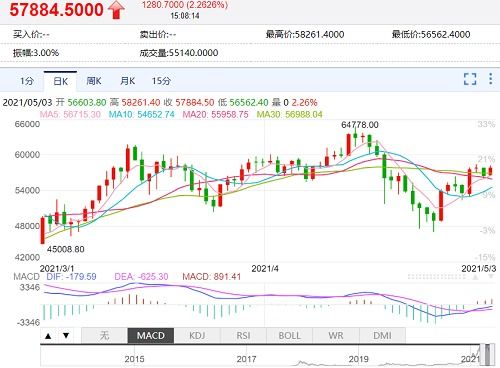The height and width of the screenshot is (368, 500).
Task: Select the WR indicator
Action: [x=336, y=335]
